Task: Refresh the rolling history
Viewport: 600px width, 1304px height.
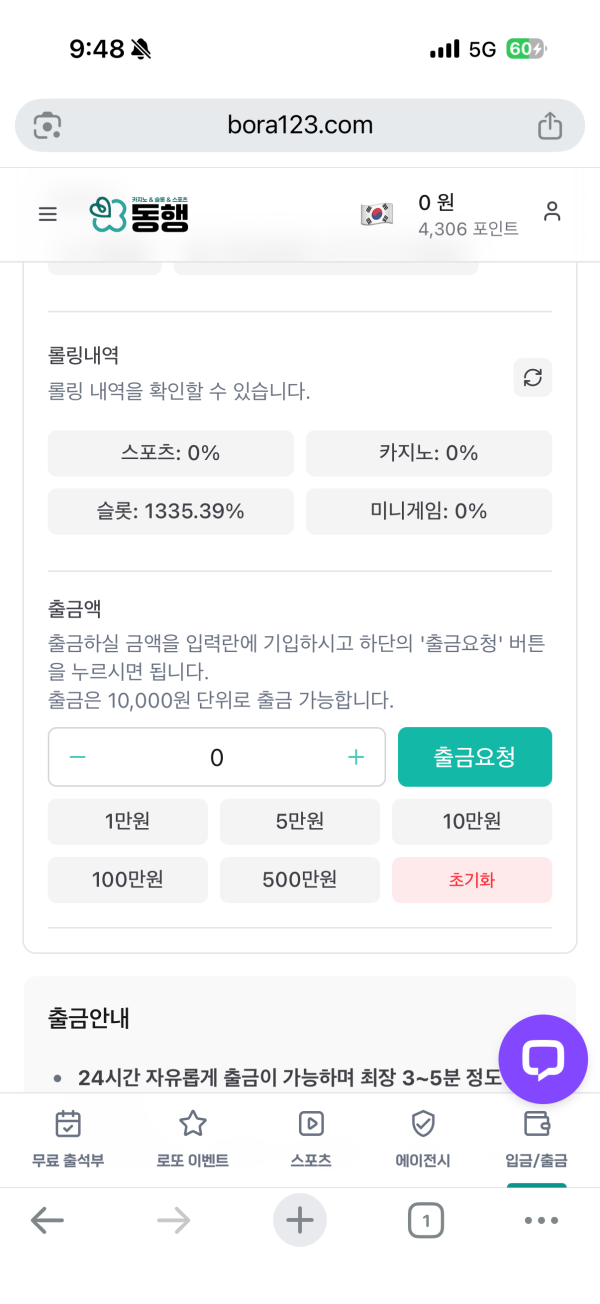Action: click(x=532, y=377)
